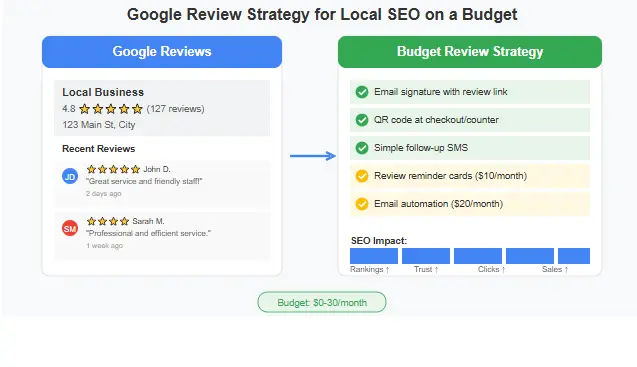Viewport: 637px width, 367px height.
Task: Click the yellow check beside Review reminder cards
Action: coord(362,176)
